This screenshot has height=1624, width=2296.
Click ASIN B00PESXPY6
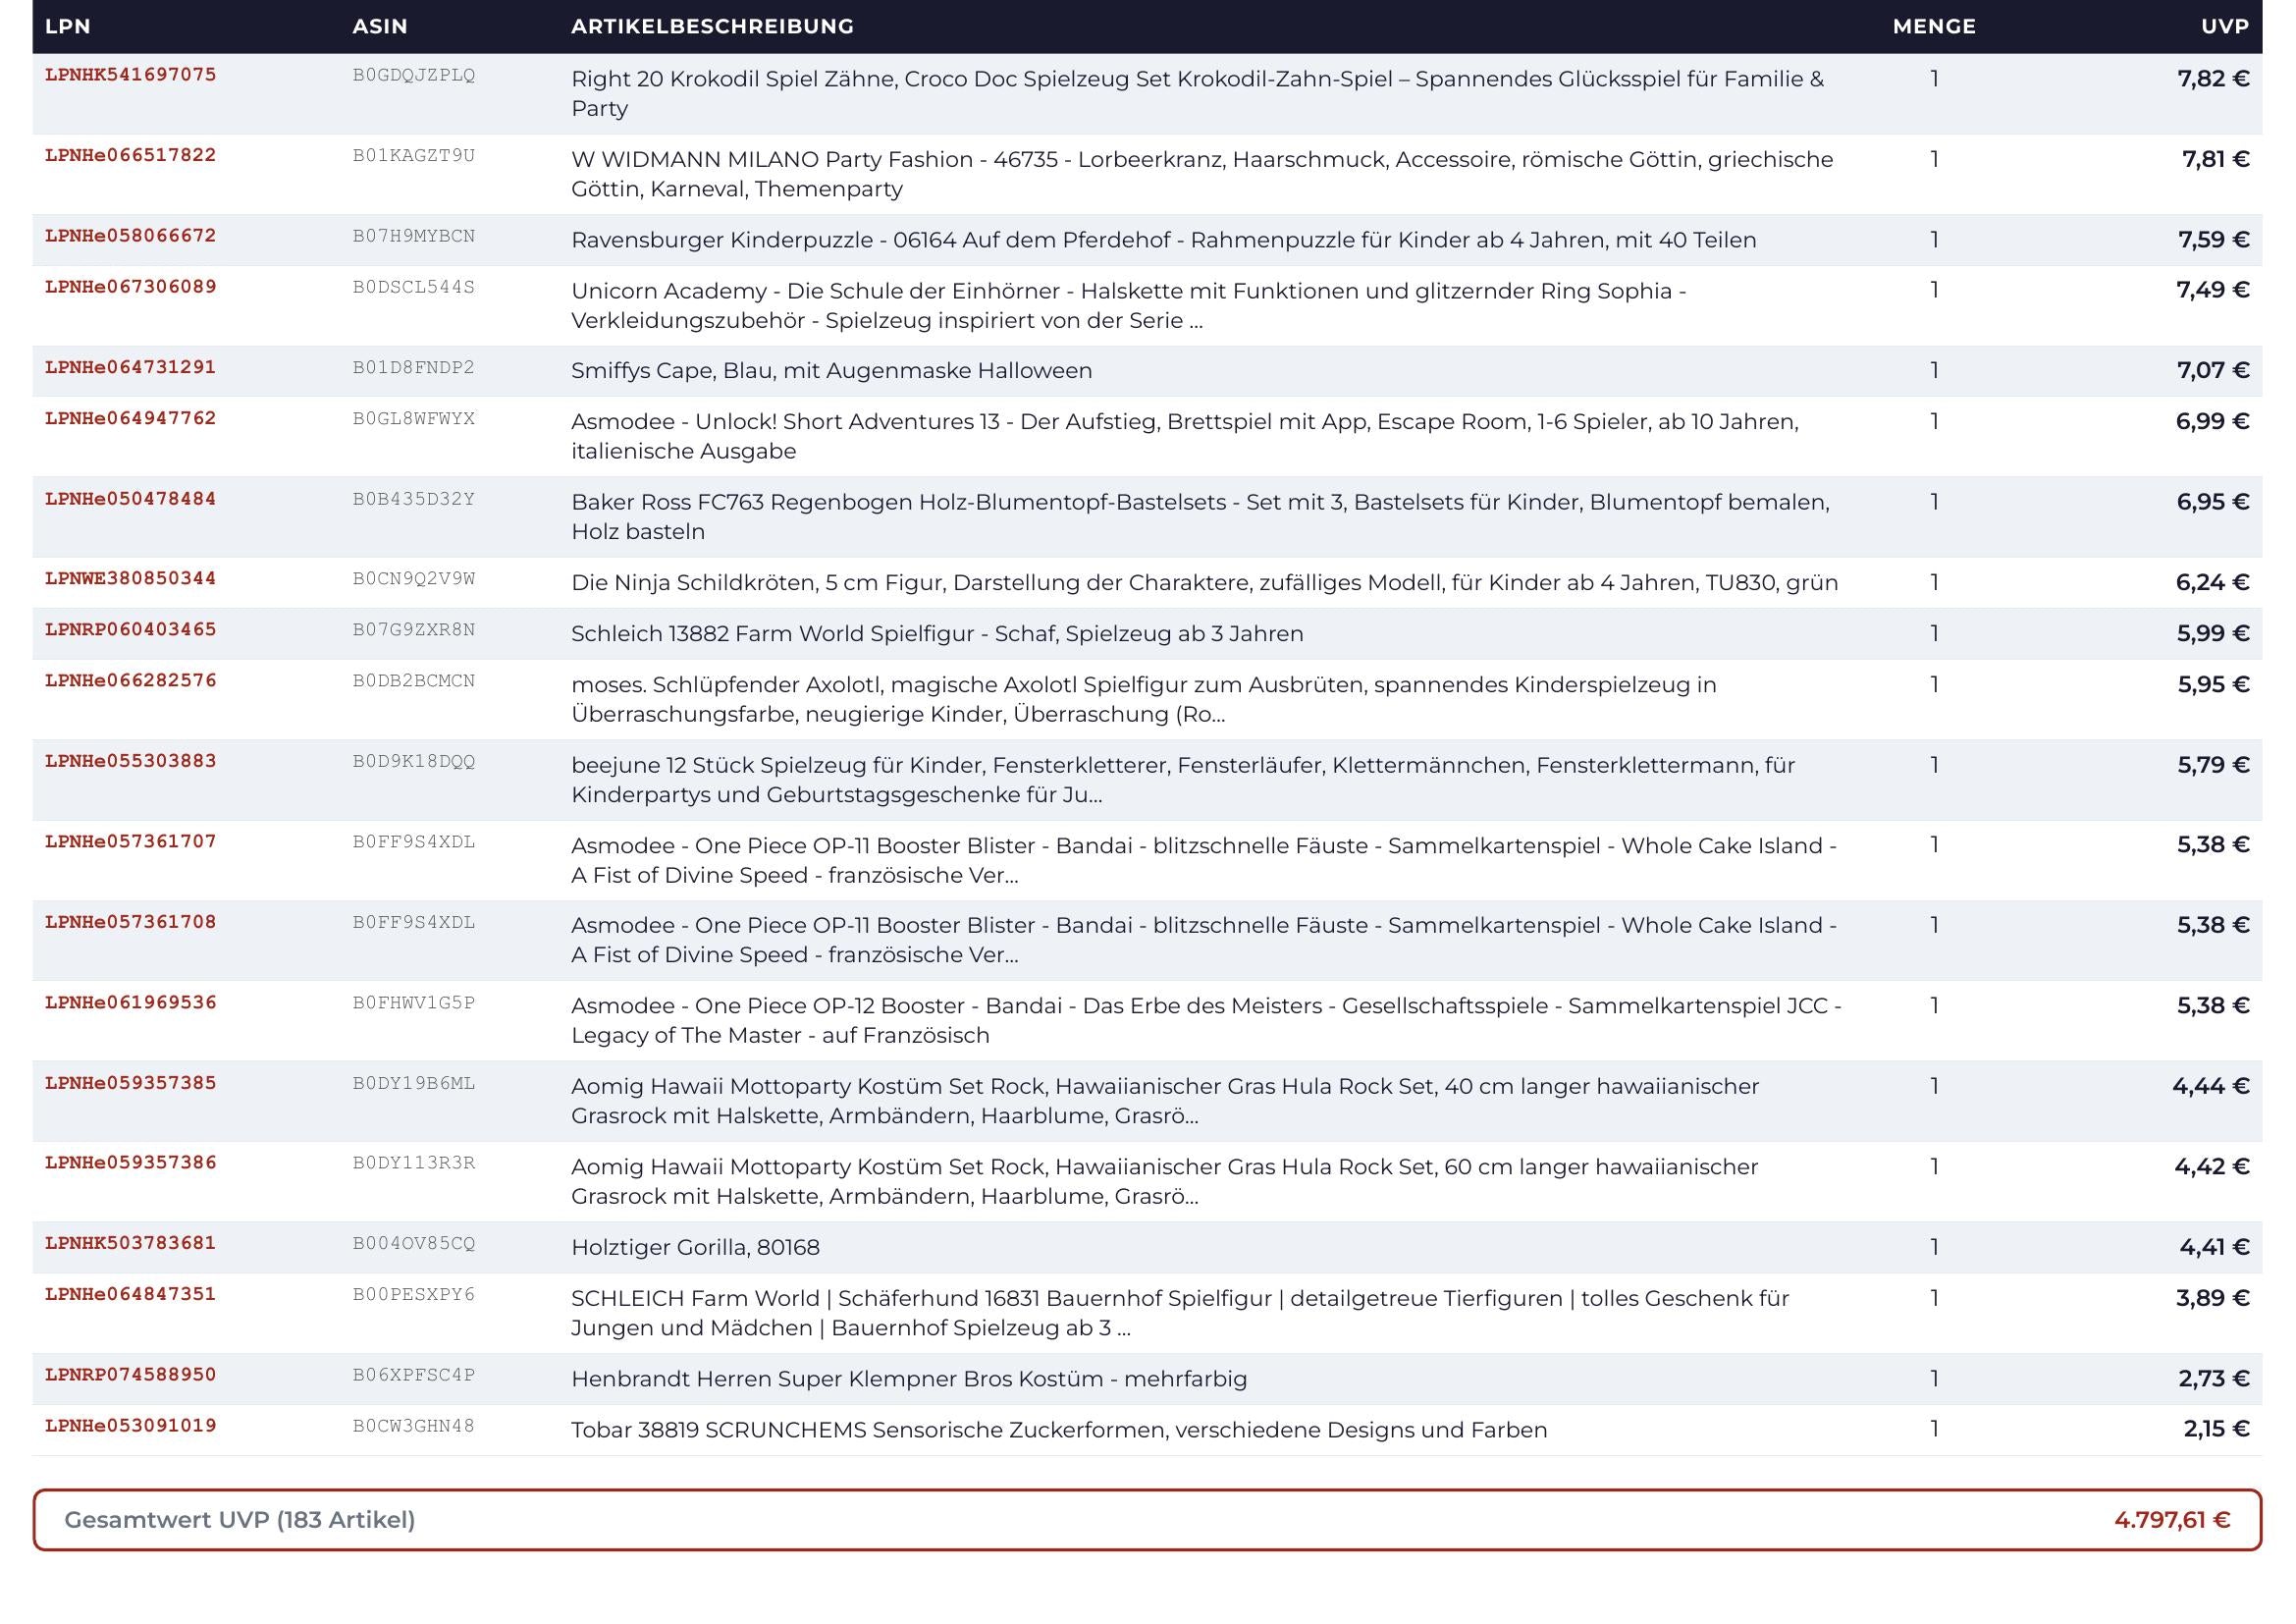(x=414, y=1295)
